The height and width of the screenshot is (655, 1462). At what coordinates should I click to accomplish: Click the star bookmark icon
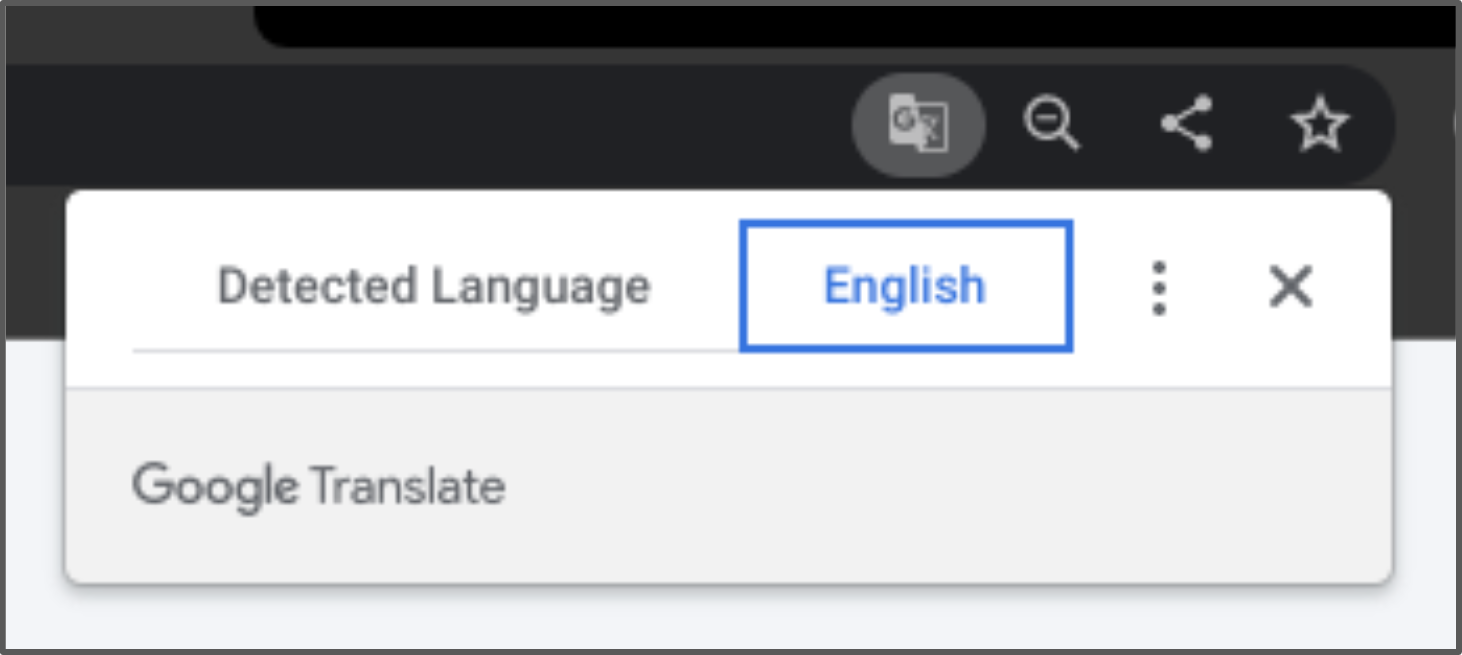pos(1319,124)
